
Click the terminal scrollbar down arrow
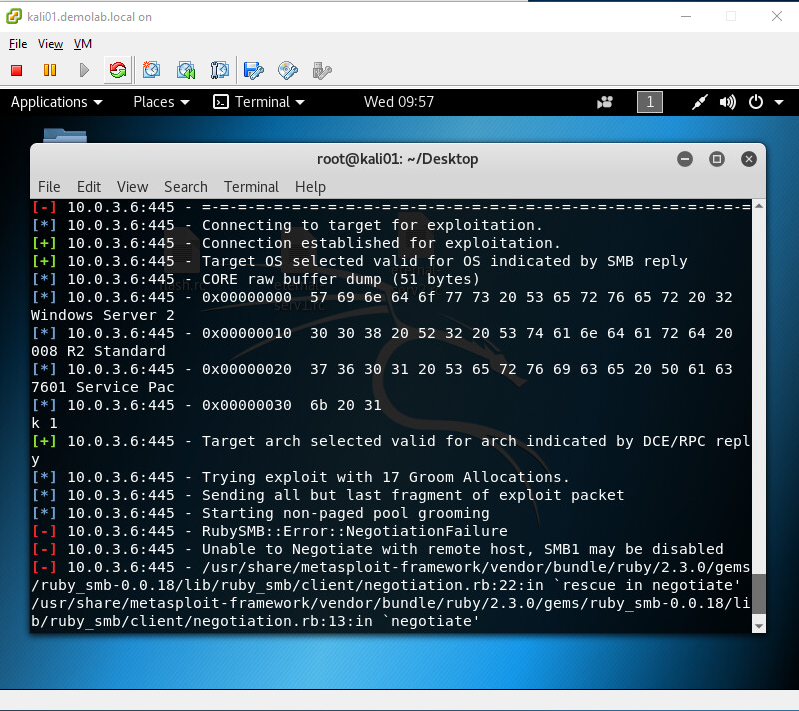pyautogui.click(x=759, y=626)
